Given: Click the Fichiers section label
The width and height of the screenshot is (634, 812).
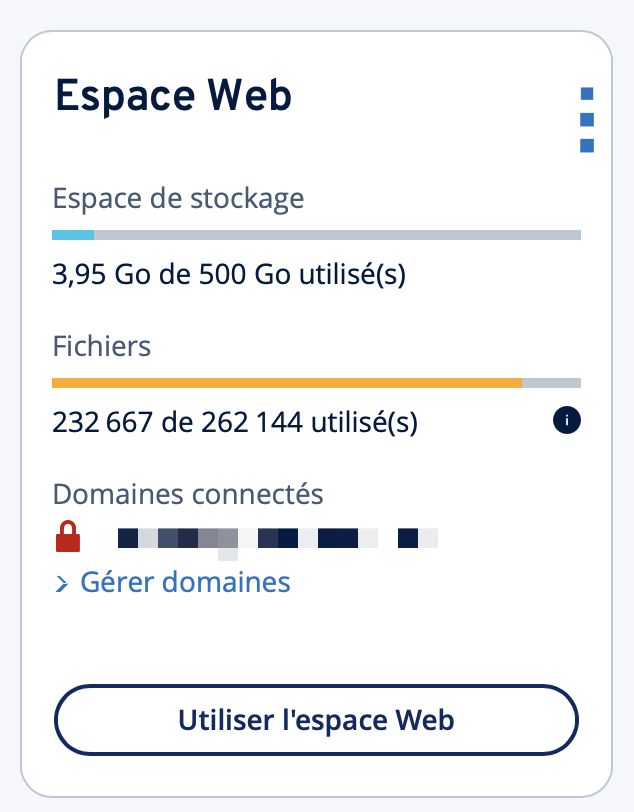Looking at the screenshot, I should point(101,346).
